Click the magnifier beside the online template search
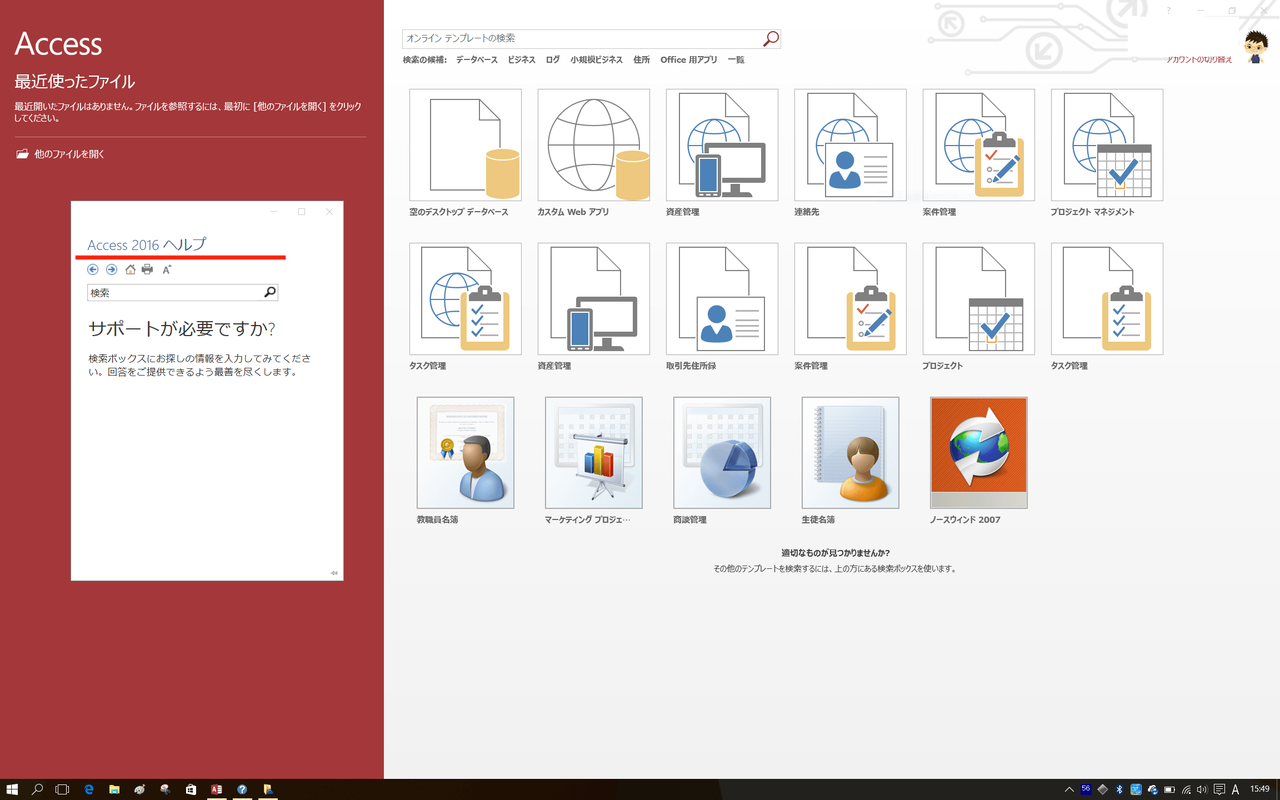 point(770,38)
